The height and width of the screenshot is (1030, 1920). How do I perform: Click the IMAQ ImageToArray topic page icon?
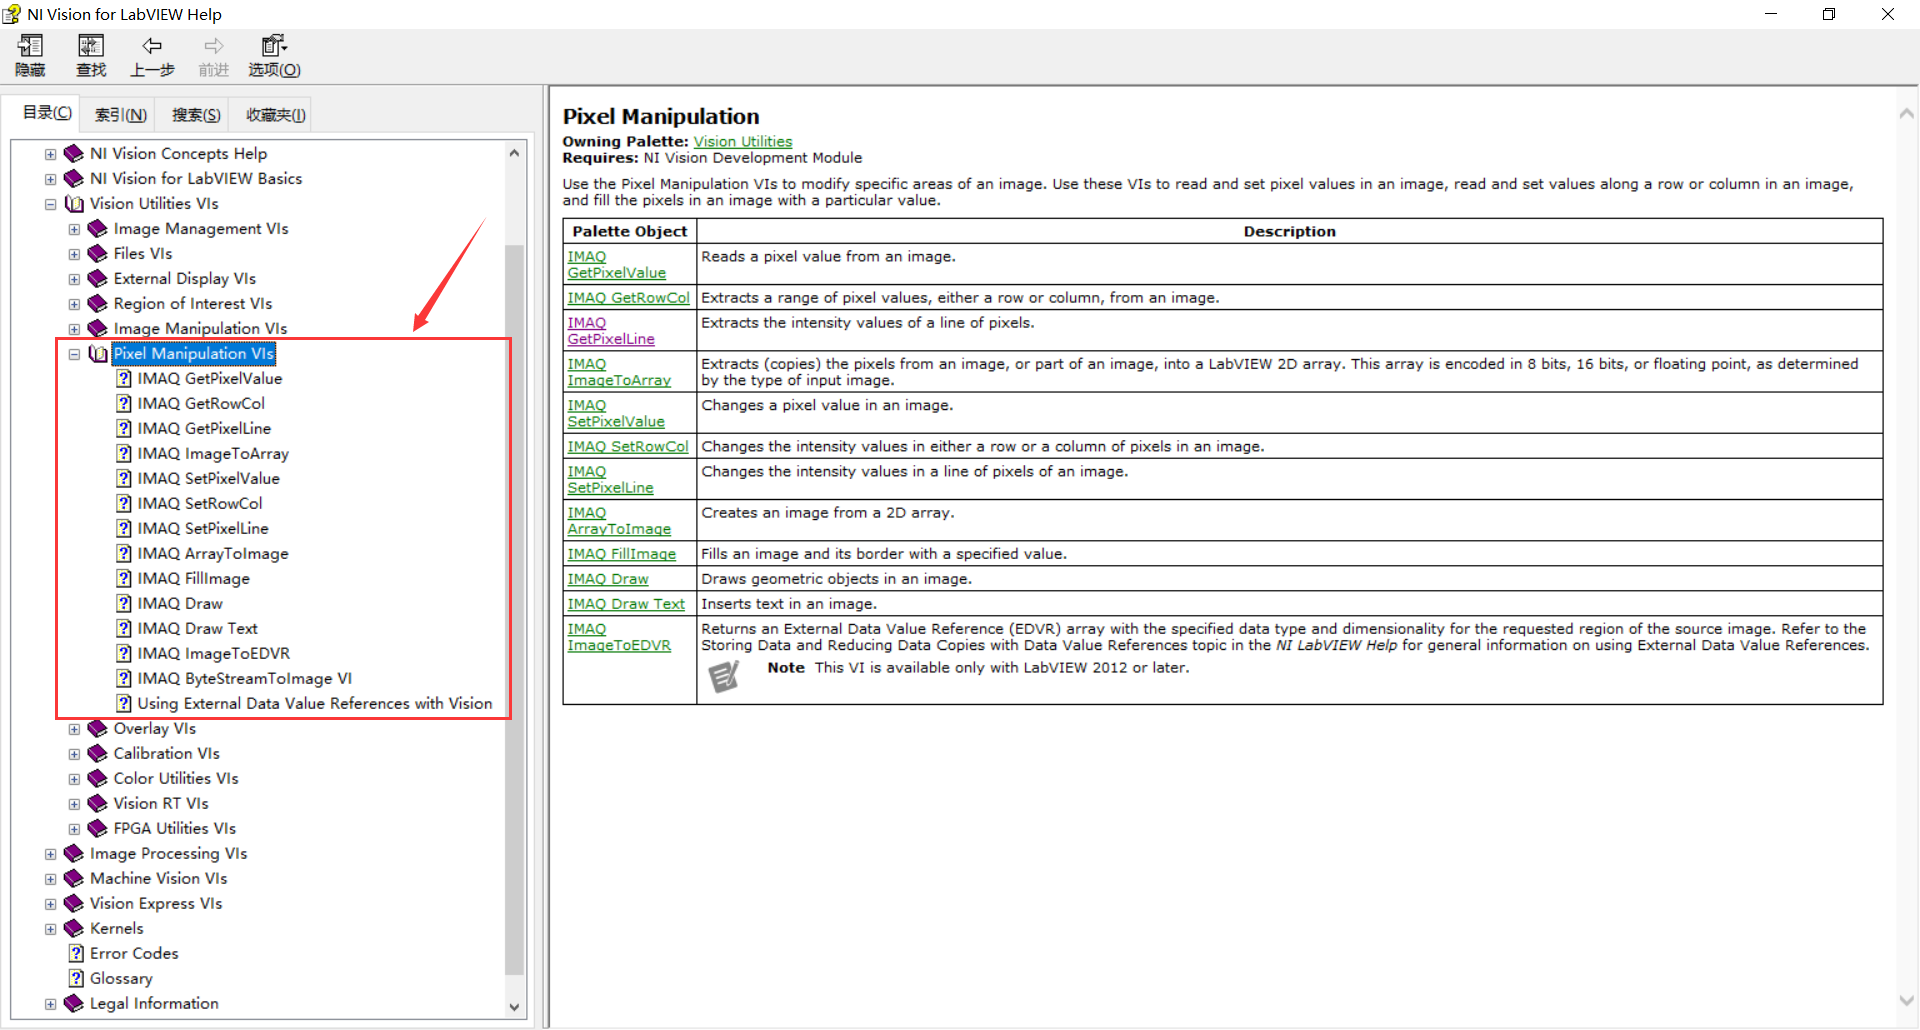124,453
